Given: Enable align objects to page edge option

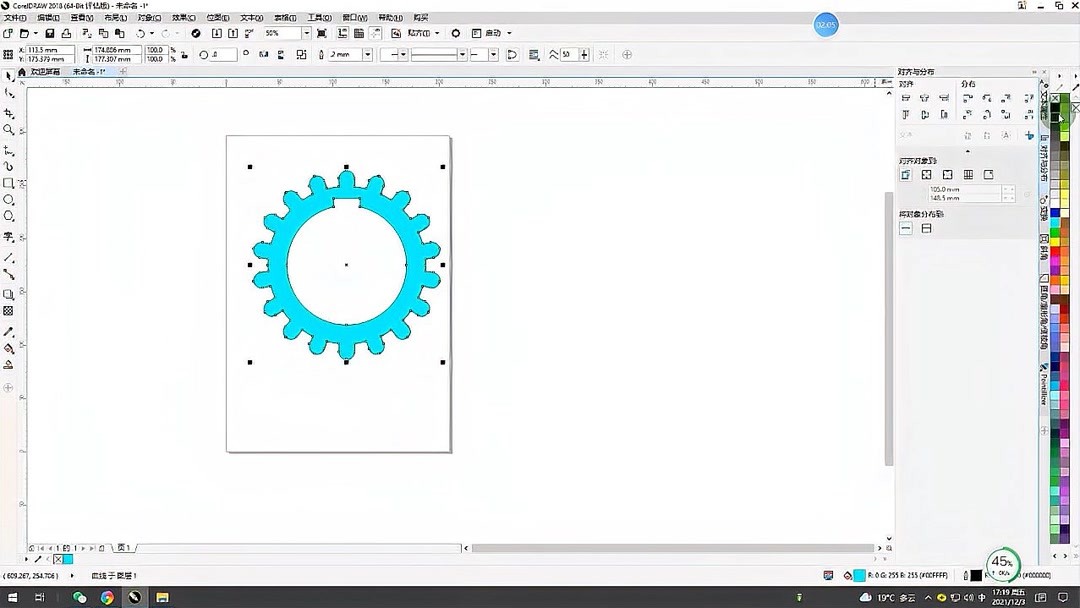Looking at the screenshot, I should point(926,174).
